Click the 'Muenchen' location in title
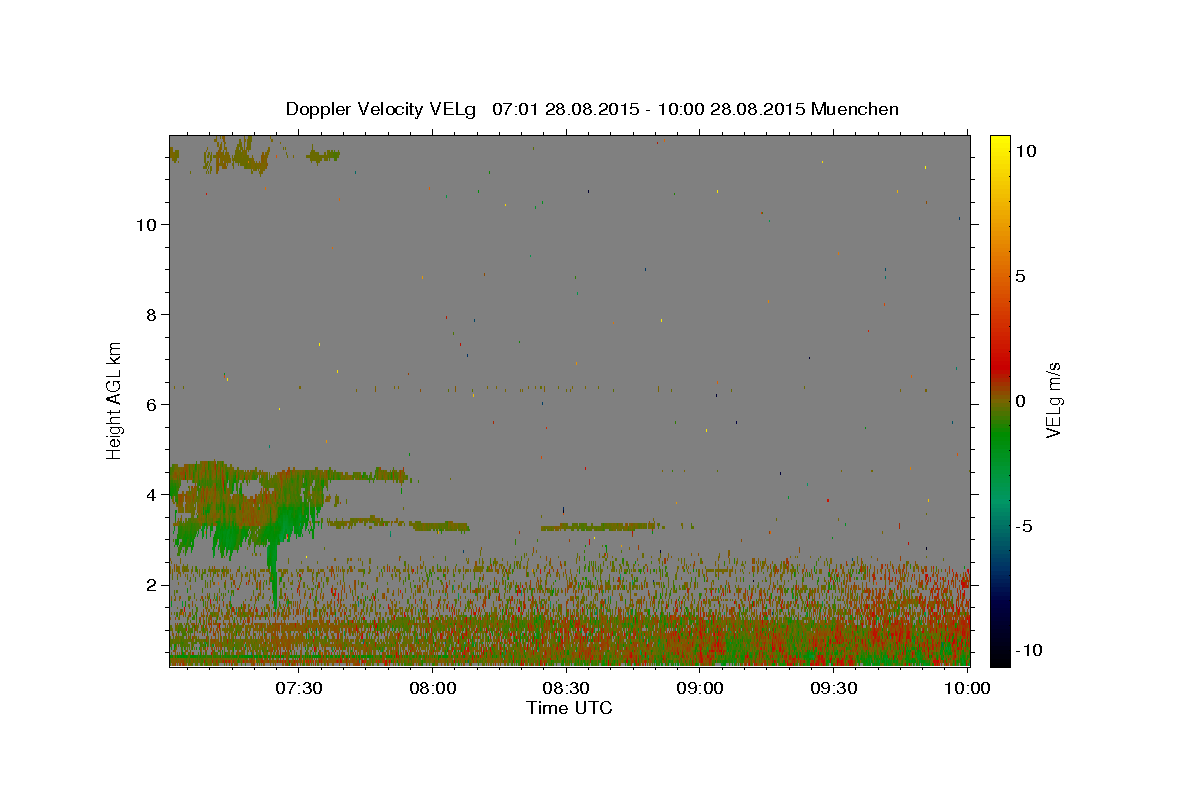 click(x=855, y=109)
